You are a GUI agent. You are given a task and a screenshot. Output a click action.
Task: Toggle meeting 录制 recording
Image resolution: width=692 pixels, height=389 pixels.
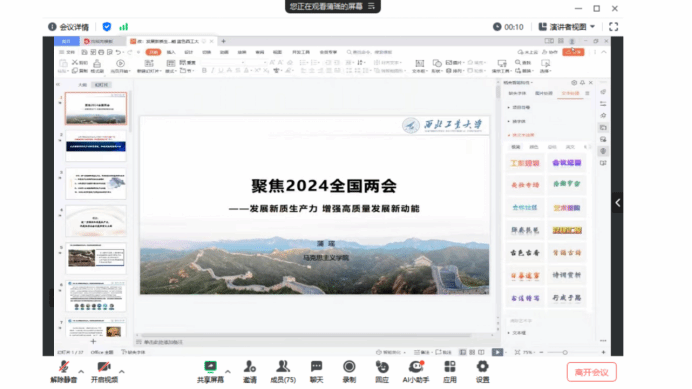coord(349,371)
